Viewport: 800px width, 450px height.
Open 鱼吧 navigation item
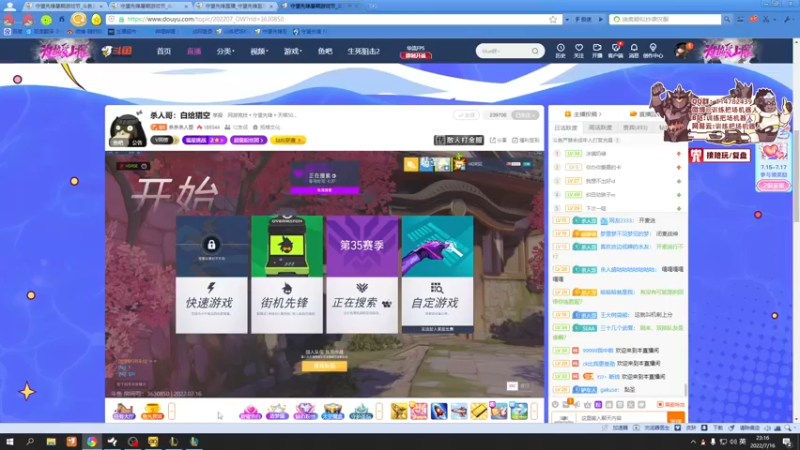click(x=325, y=51)
